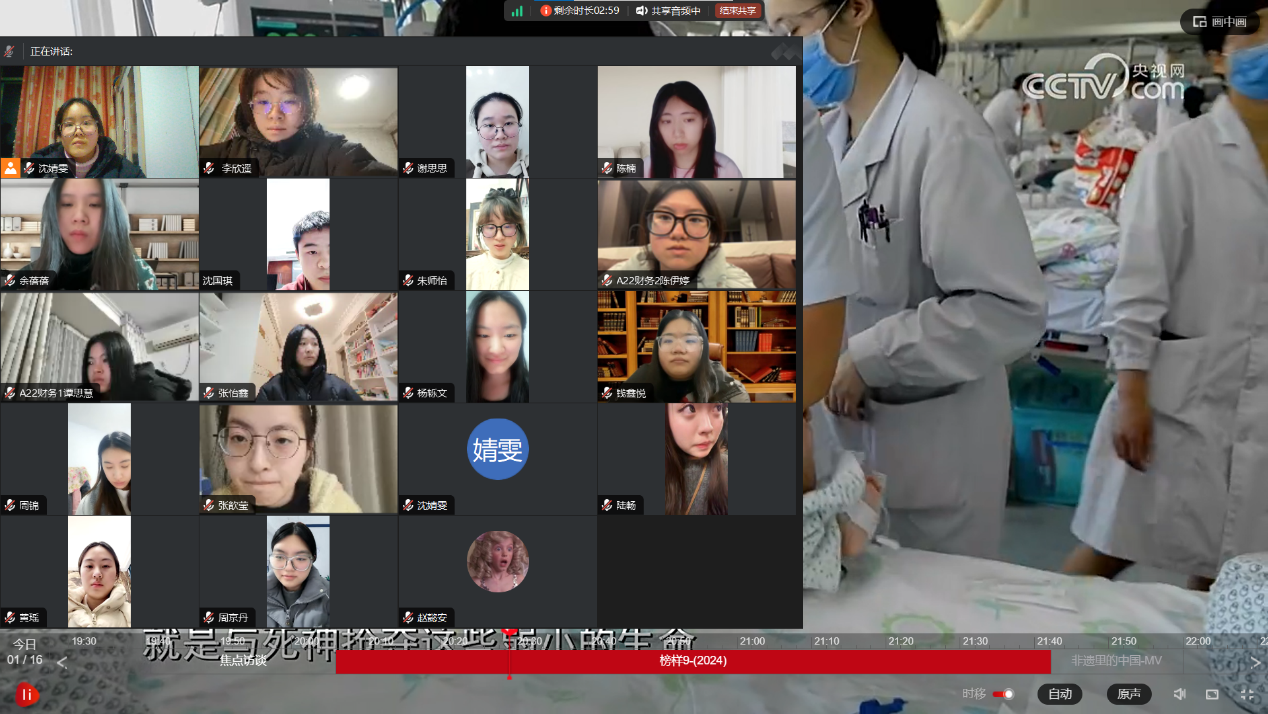Screen dimensions: 1268x714
Task: Select the 焦点访谈 program on timeline
Action: (242, 661)
